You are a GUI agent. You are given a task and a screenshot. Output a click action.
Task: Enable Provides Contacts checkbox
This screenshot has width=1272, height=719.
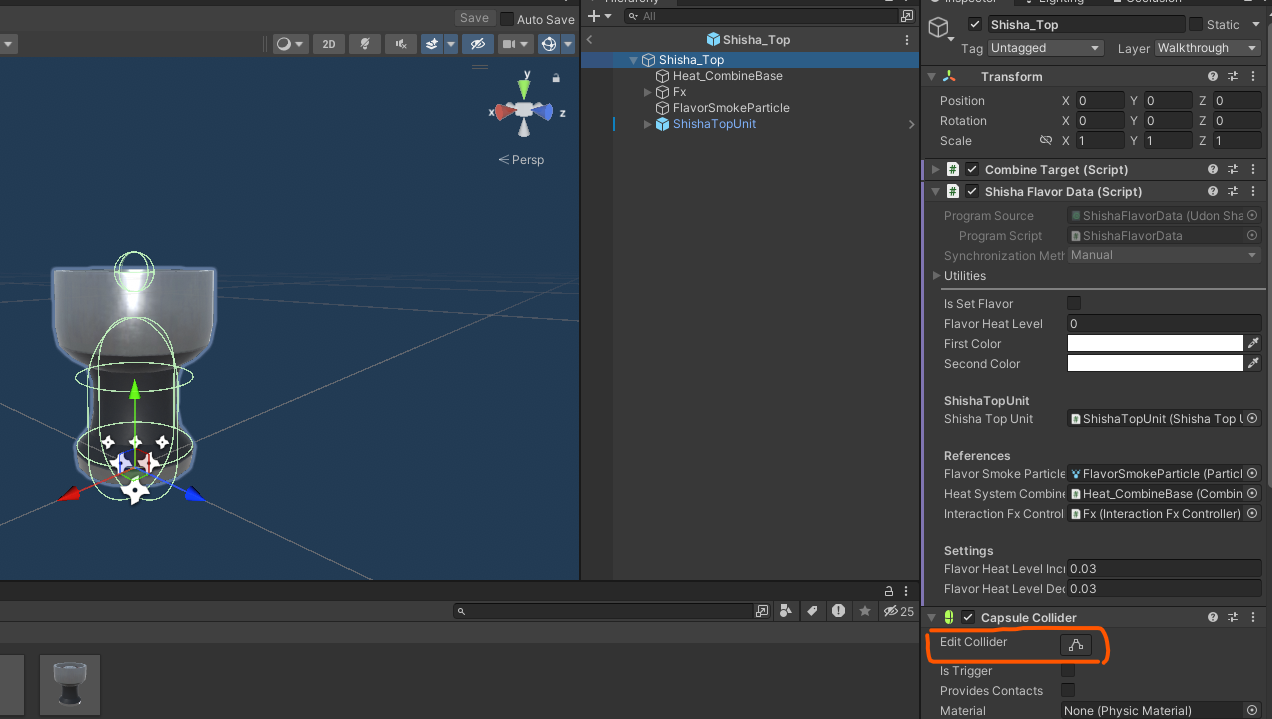1068,691
